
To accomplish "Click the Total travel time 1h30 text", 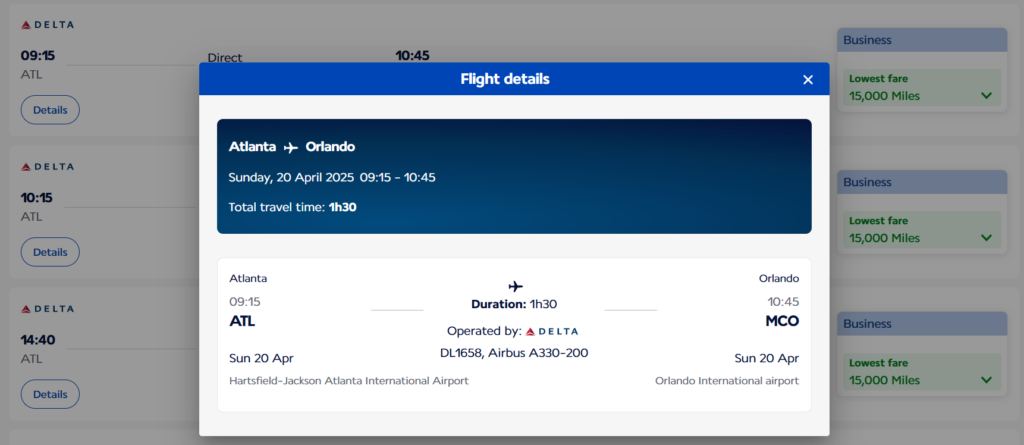I will coord(293,207).
